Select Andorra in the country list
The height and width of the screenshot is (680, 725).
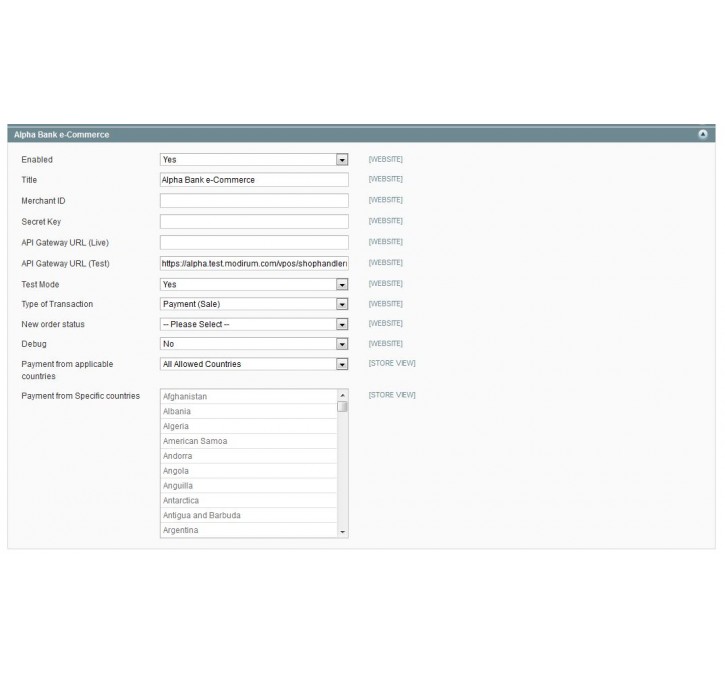point(249,456)
